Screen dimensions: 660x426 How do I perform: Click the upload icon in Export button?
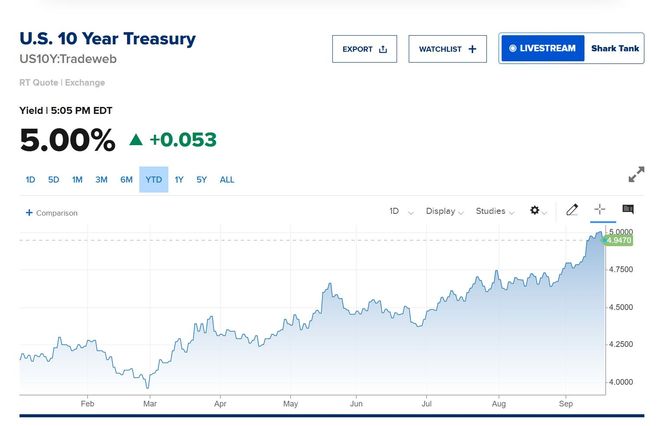click(383, 49)
